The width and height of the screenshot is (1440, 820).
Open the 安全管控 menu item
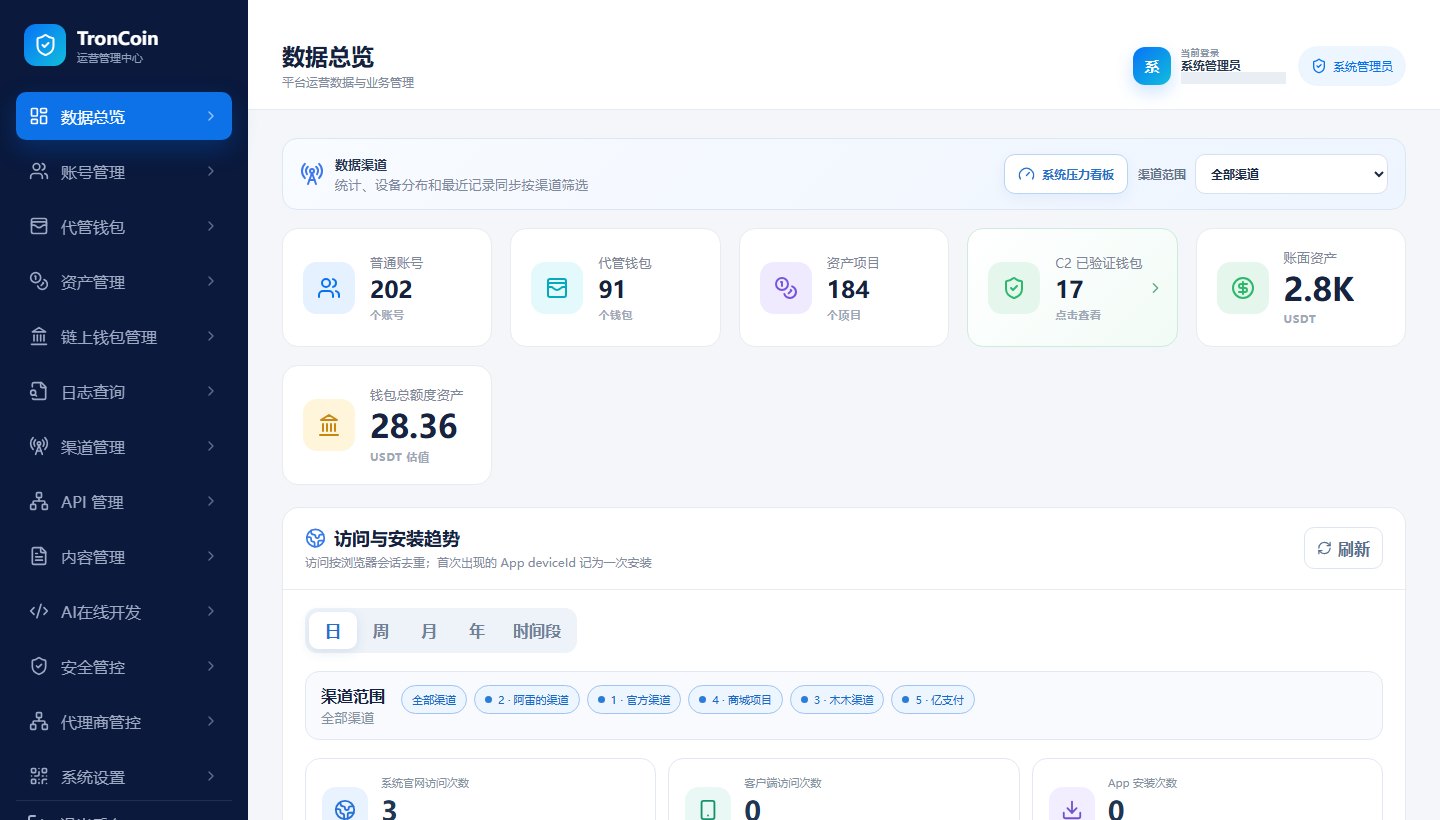[x=124, y=666]
